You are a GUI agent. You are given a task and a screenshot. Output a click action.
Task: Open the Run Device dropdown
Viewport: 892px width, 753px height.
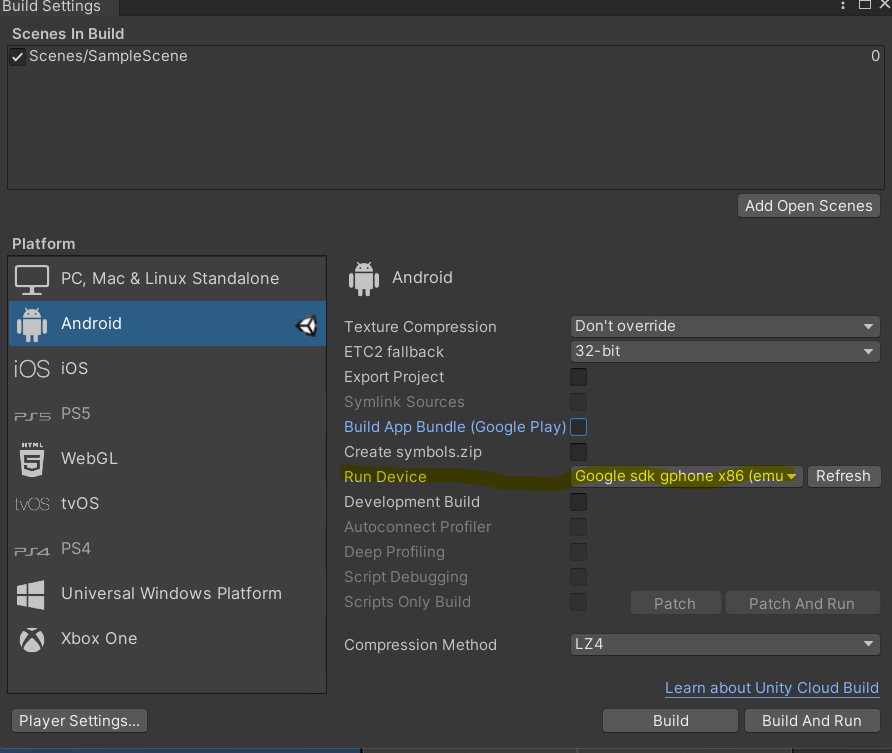(686, 477)
